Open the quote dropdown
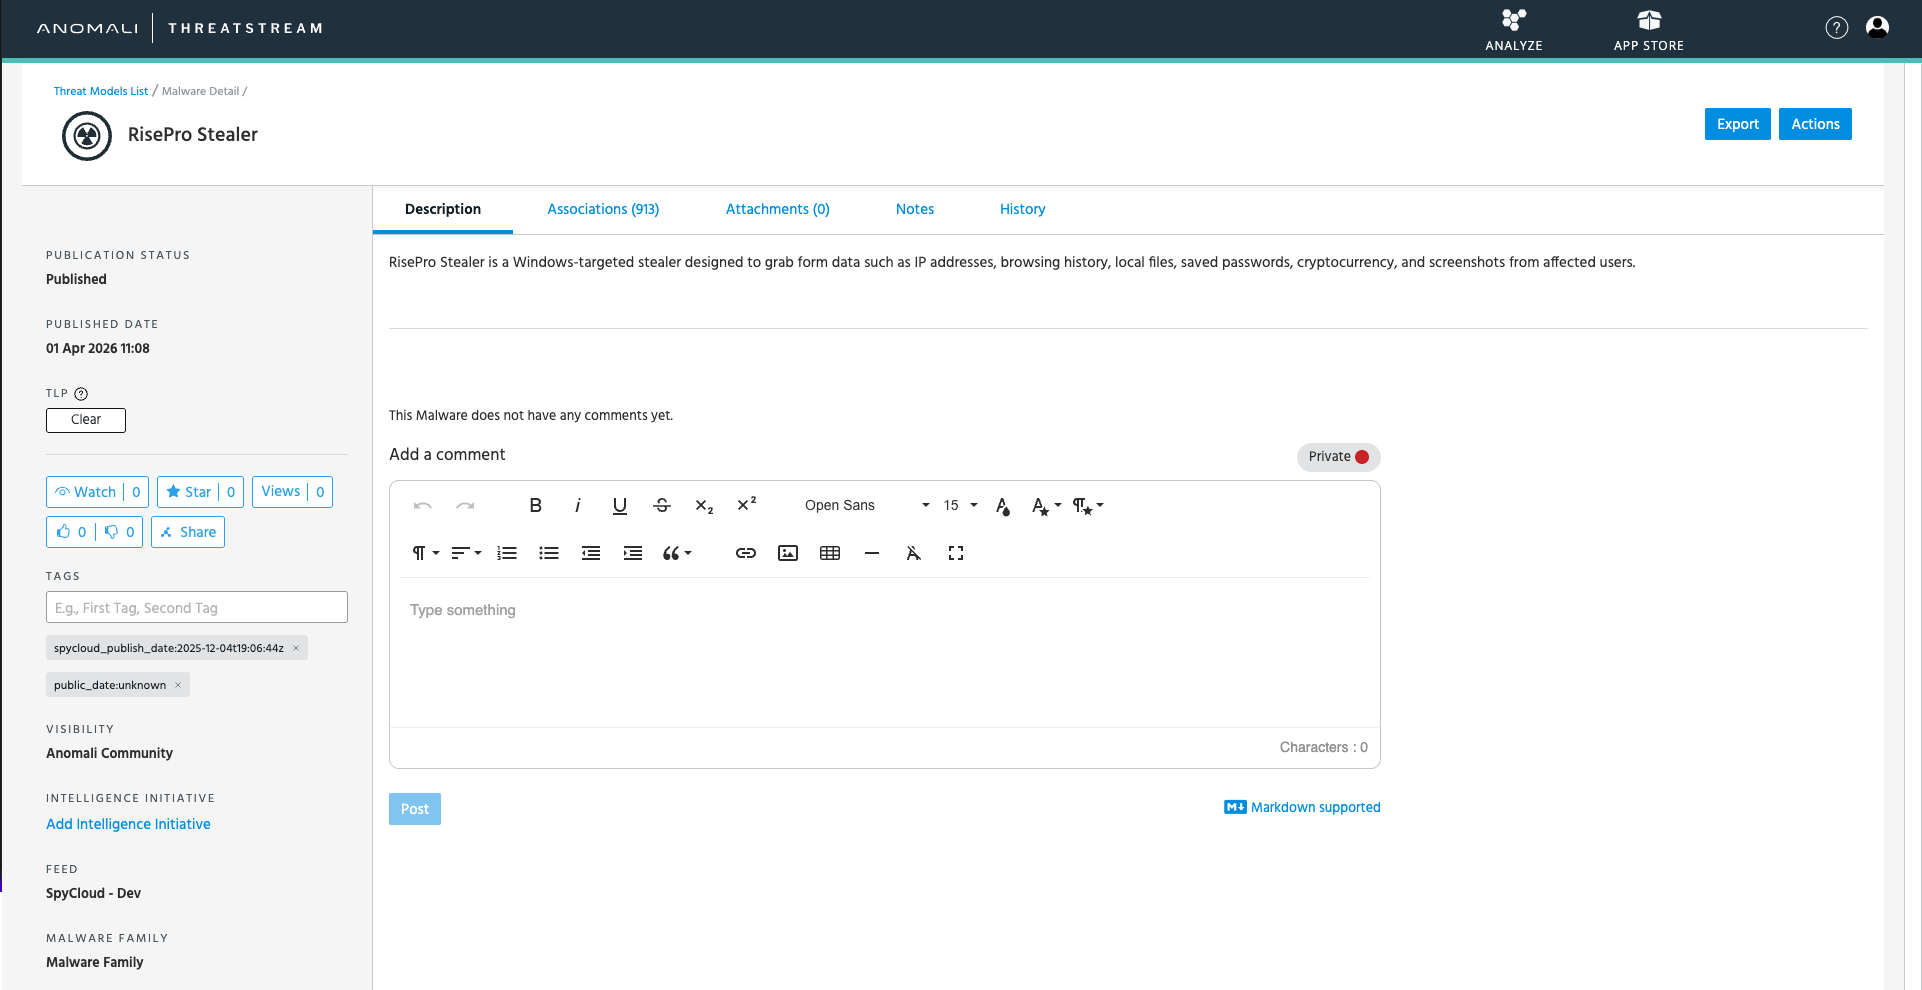 677,553
